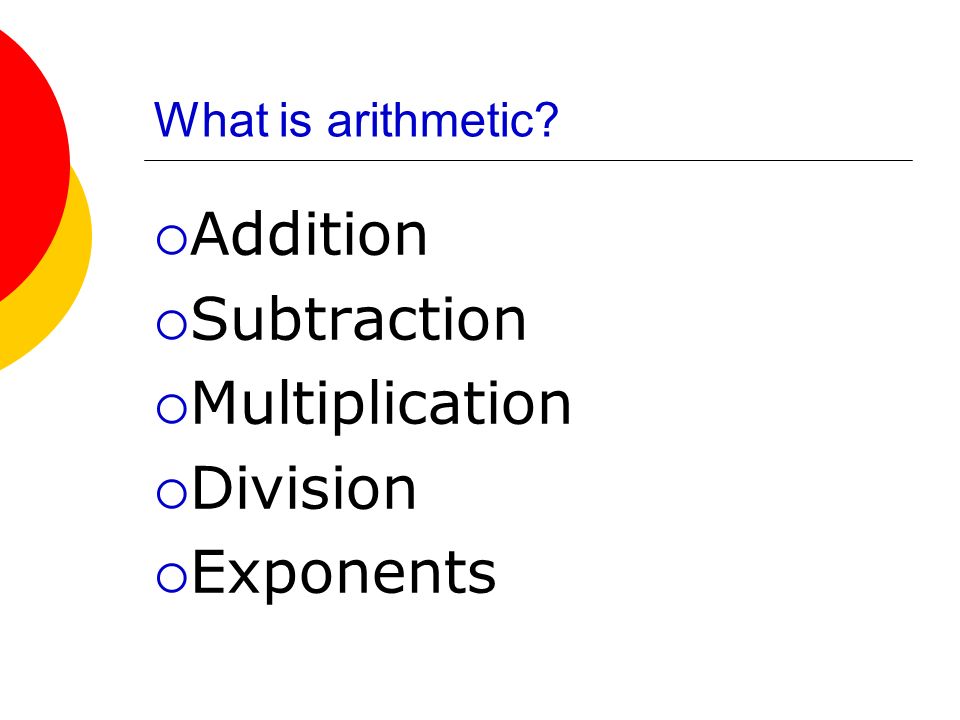Click the Multiplication text
Image resolution: width=960 pixels, height=720 pixels.
pyautogui.click(x=381, y=404)
